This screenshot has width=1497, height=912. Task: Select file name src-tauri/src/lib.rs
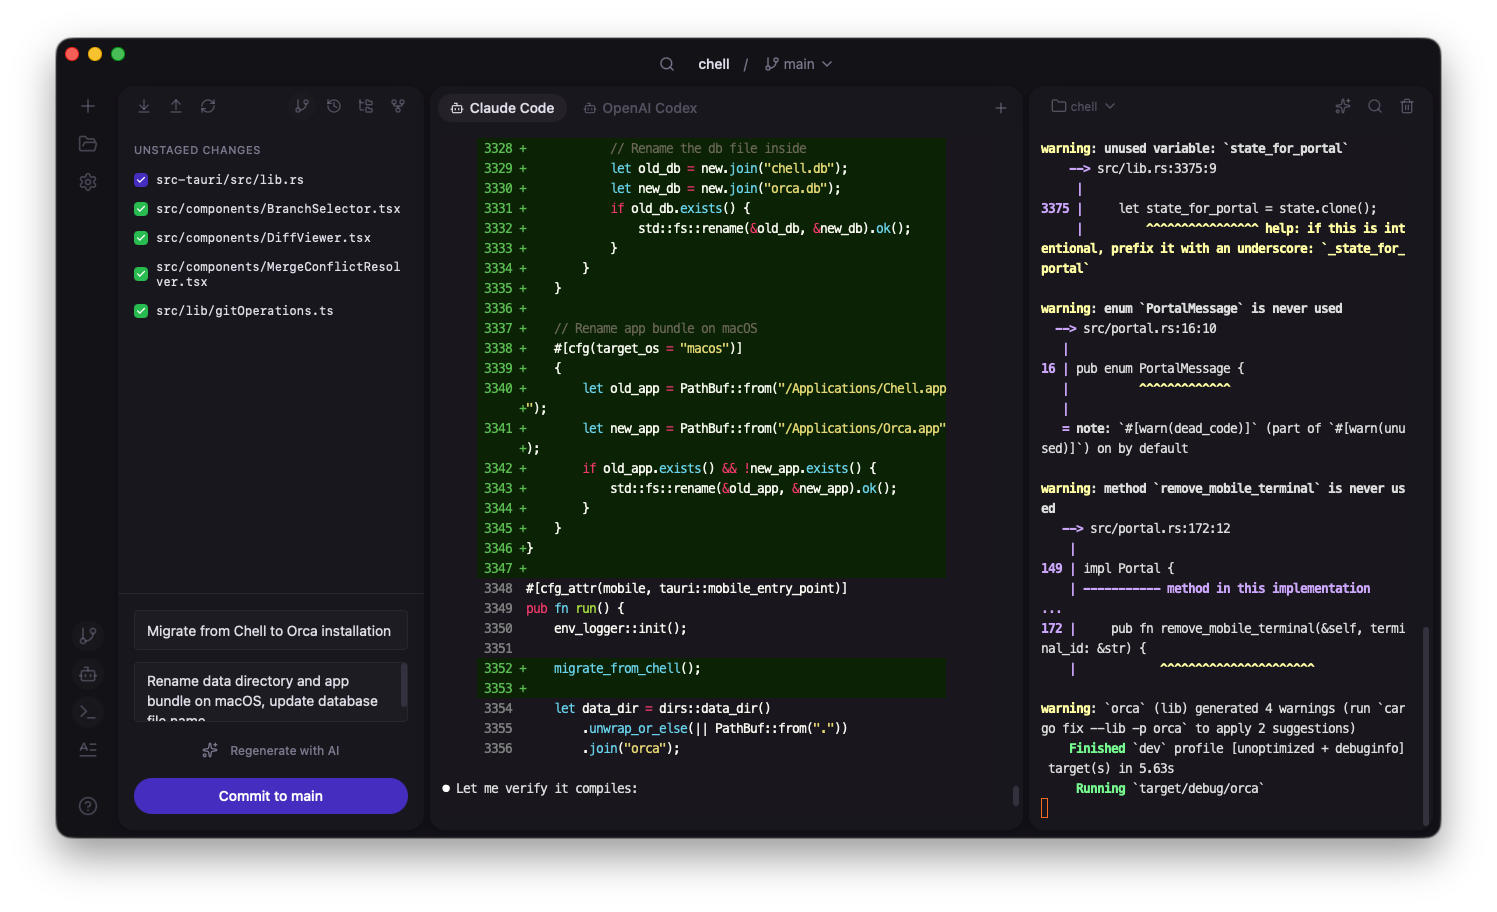tap(230, 180)
